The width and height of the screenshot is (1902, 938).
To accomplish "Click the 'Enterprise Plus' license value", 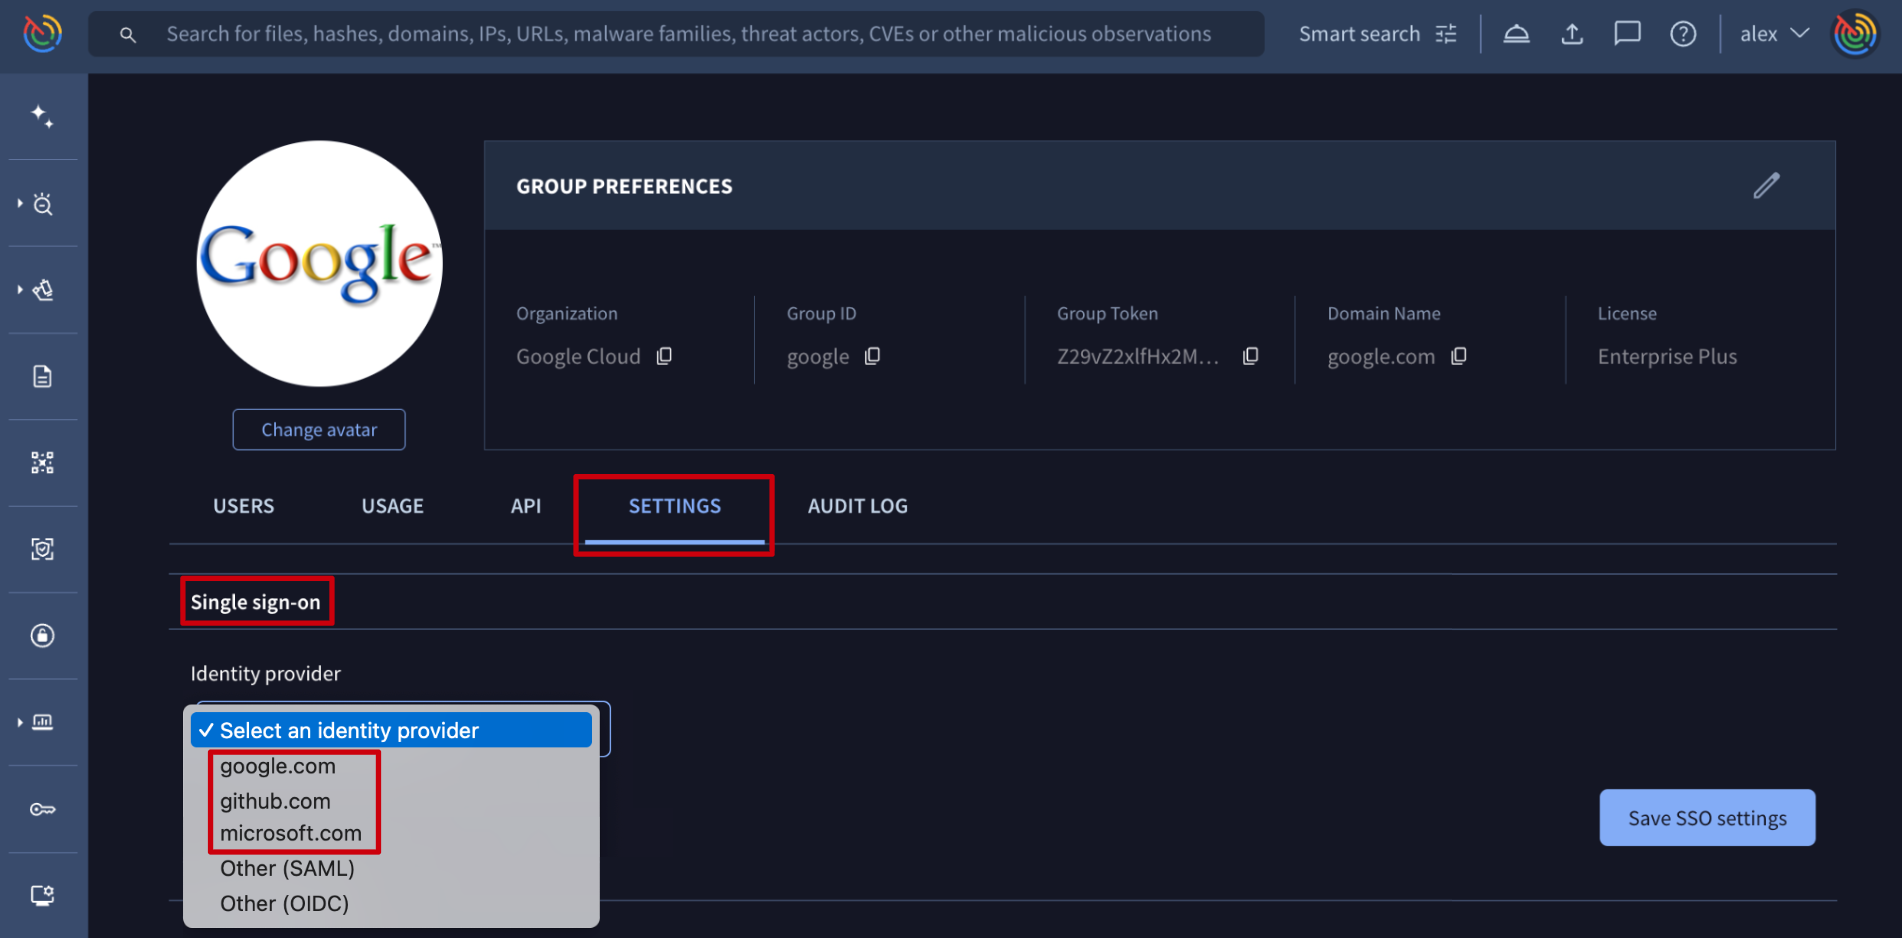I will tap(1667, 357).
